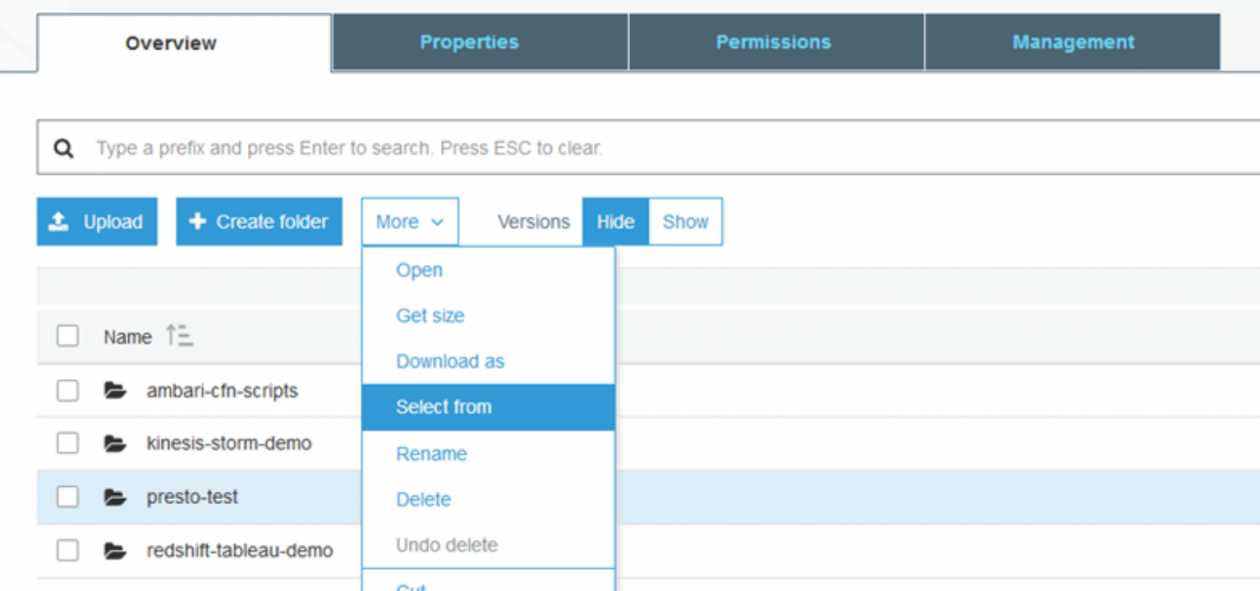Screen dimensions: 1260x591
Task: Show versions using the Show toggle
Action: 685,222
